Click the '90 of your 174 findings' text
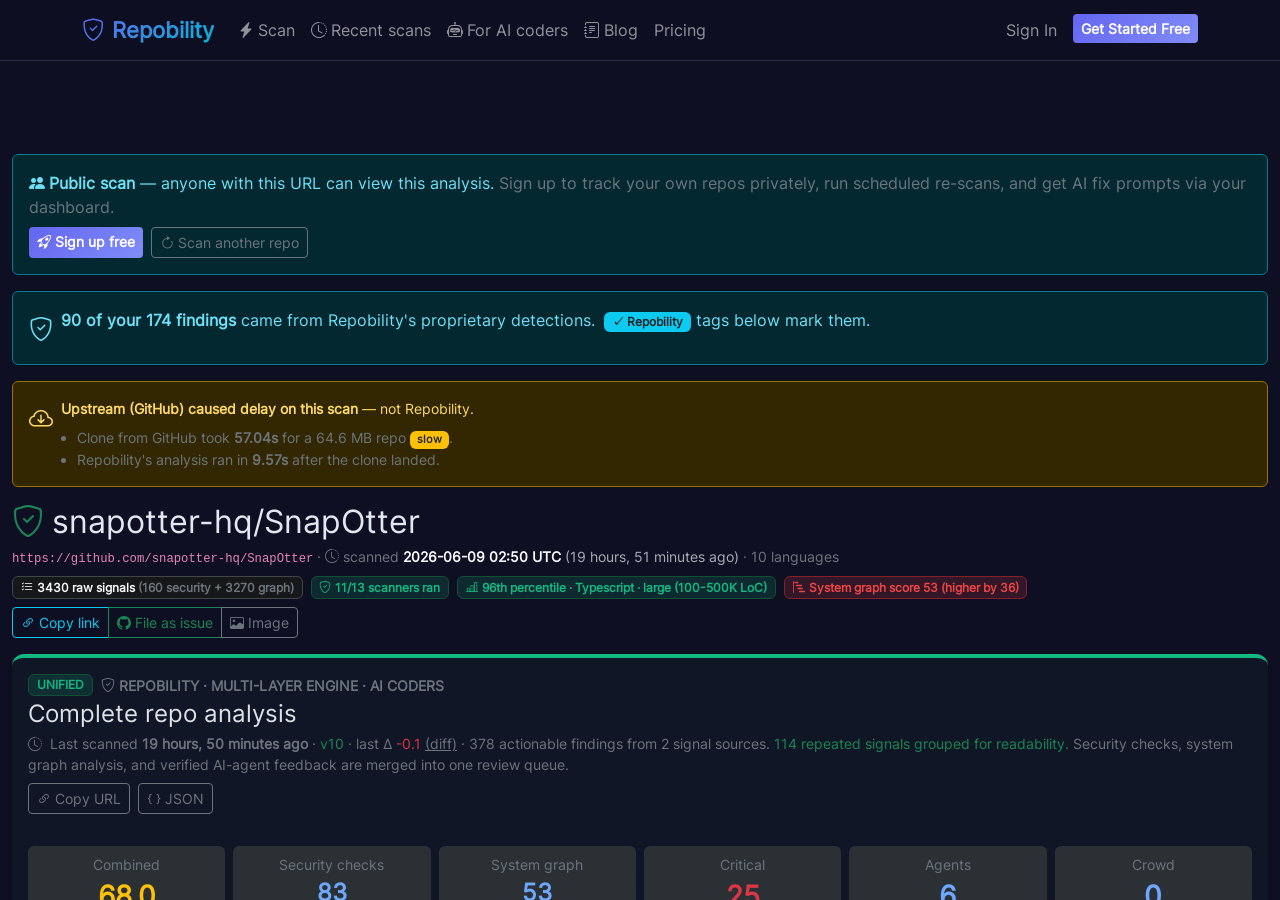 [149, 320]
